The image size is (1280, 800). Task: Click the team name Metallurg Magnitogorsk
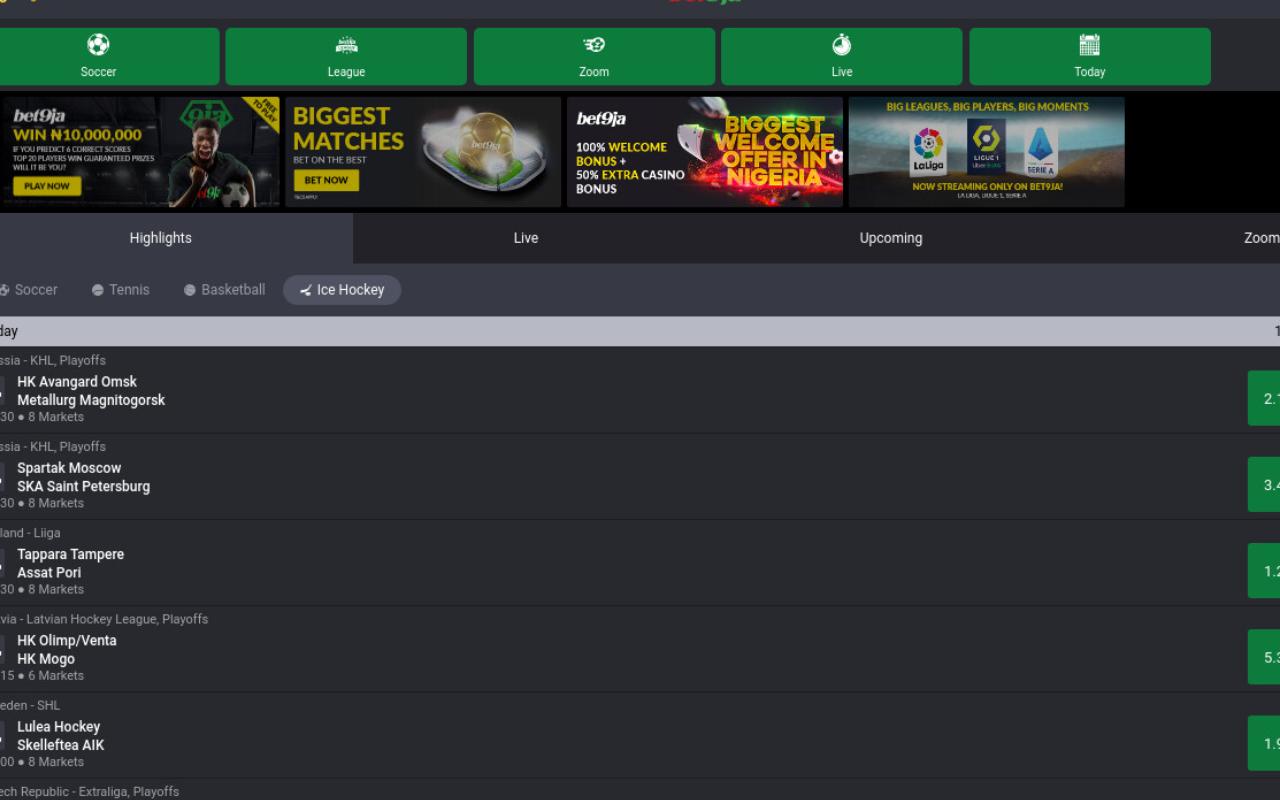[x=91, y=400]
